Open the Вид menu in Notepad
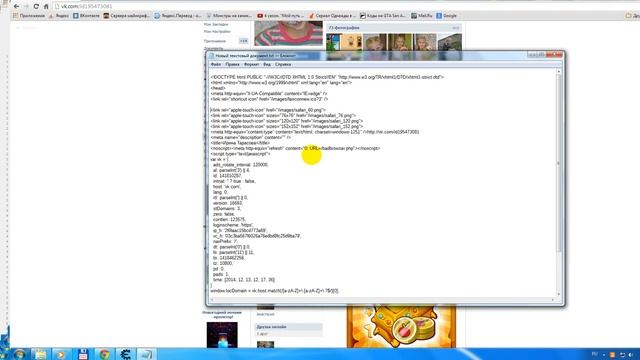The height and width of the screenshot is (360, 640). click(x=267, y=64)
